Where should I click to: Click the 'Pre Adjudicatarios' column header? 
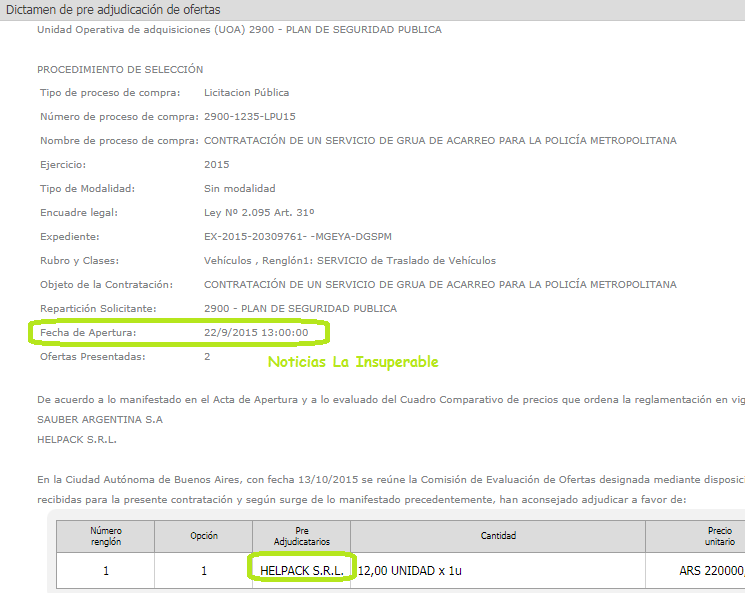coord(302,535)
